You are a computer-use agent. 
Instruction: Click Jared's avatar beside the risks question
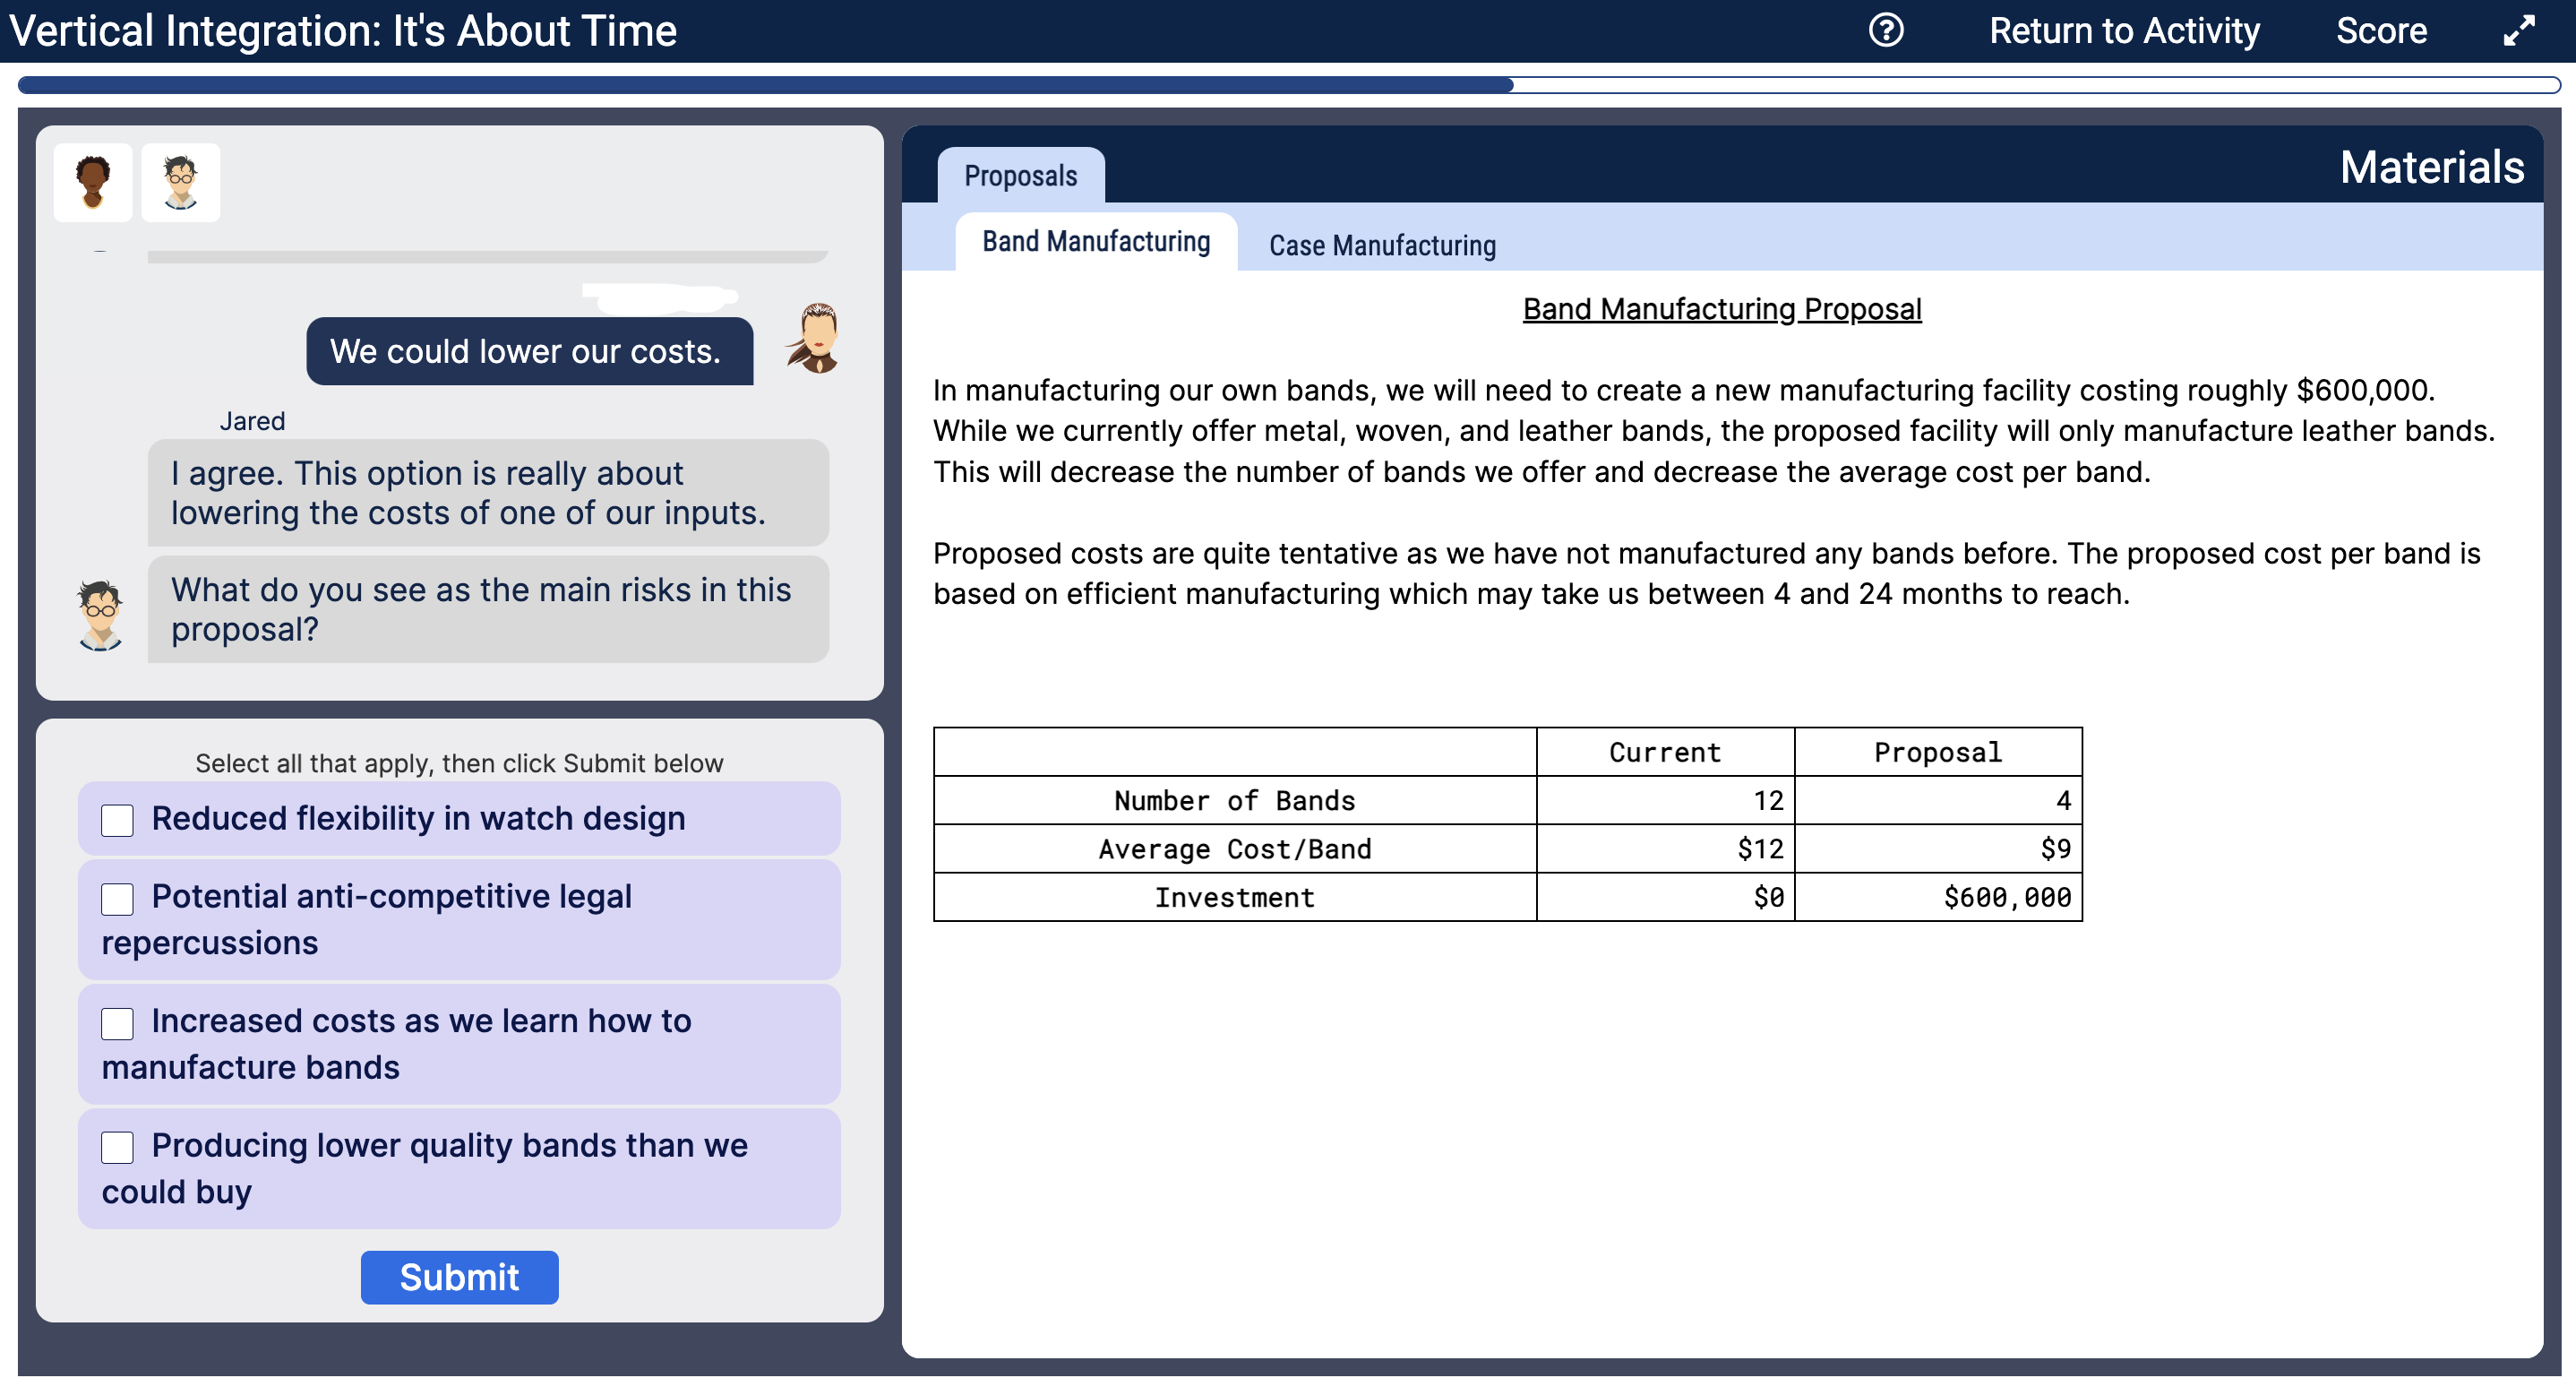pyautogui.click(x=100, y=614)
